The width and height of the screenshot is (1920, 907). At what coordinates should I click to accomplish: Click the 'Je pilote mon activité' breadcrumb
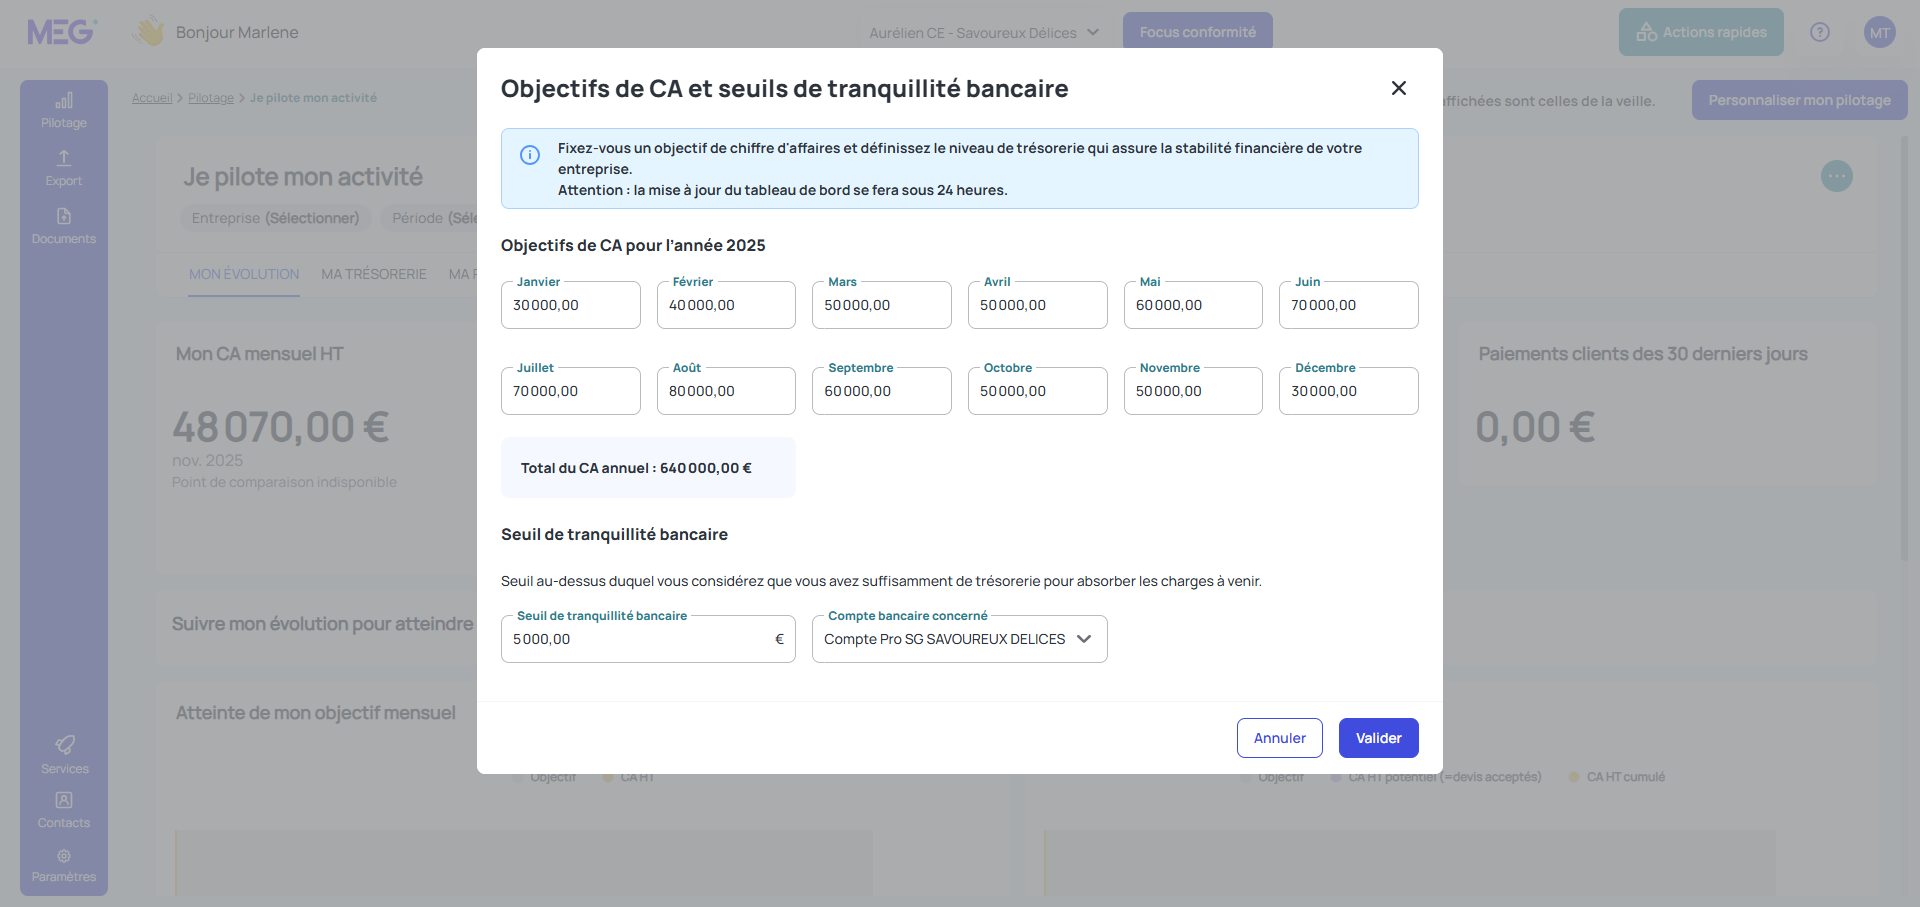coord(313,98)
